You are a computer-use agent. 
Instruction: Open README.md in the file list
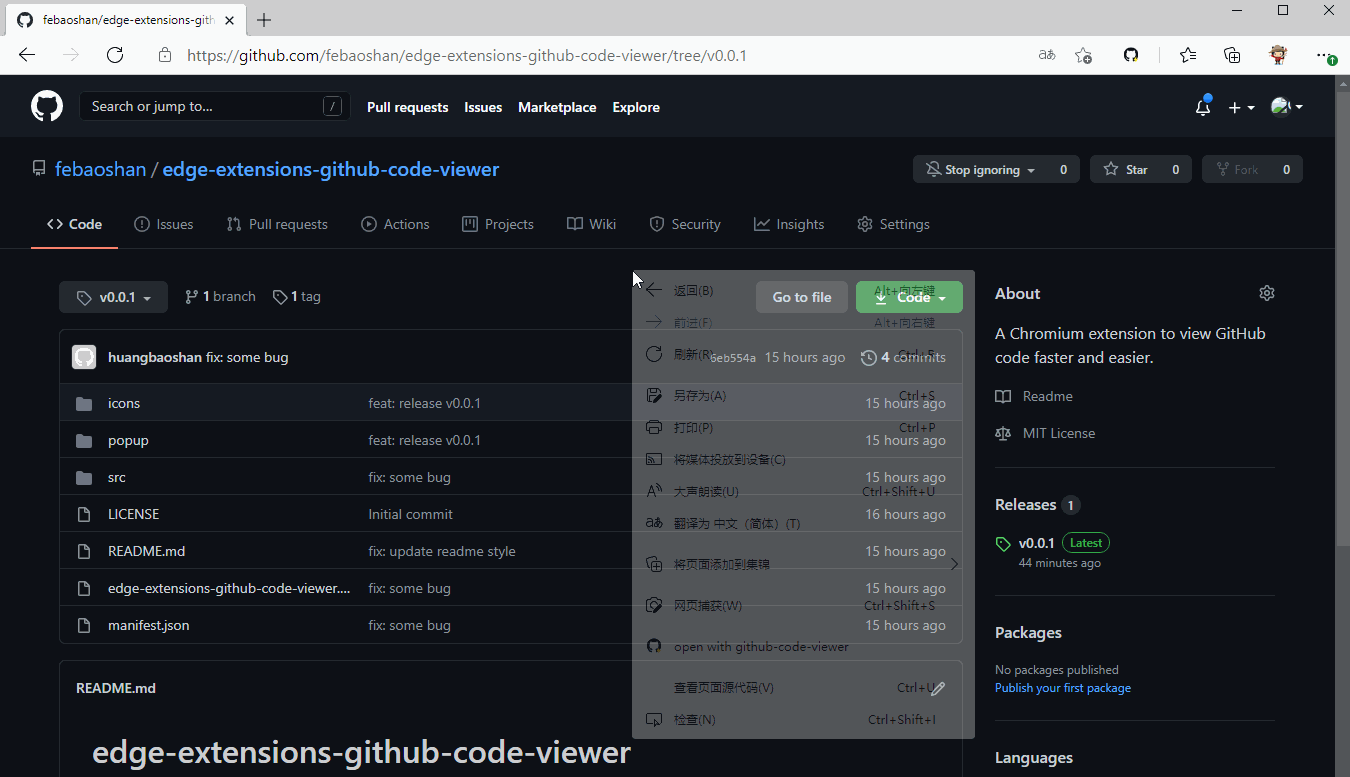tap(146, 551)
